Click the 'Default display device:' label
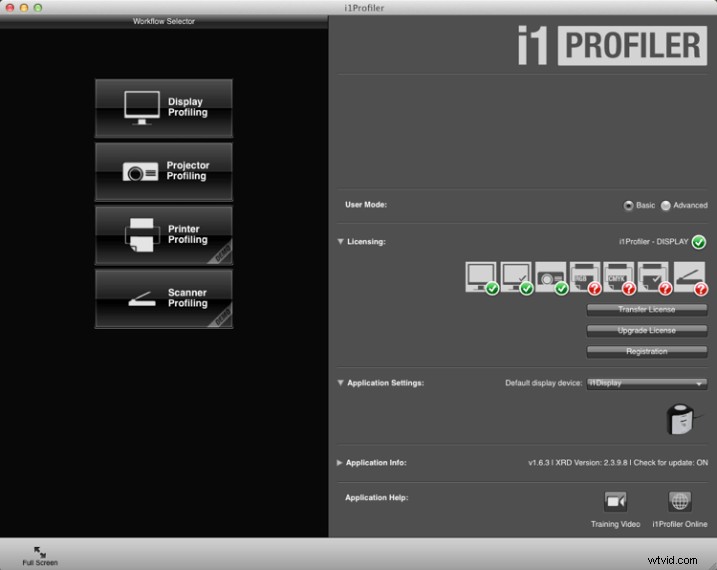 (x=543, y=383)
